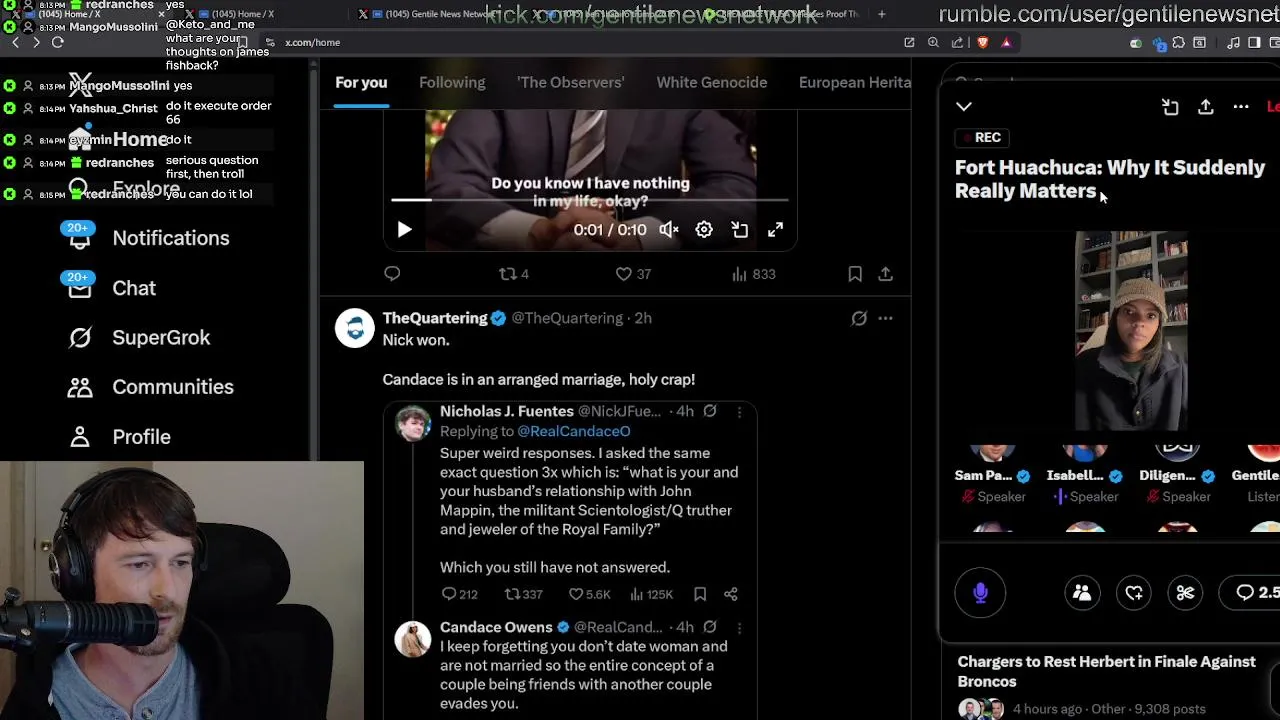Viewport: 1280px width, 720px height.
Task: Open TheQuartering profile name
Action: pos(435,318)
